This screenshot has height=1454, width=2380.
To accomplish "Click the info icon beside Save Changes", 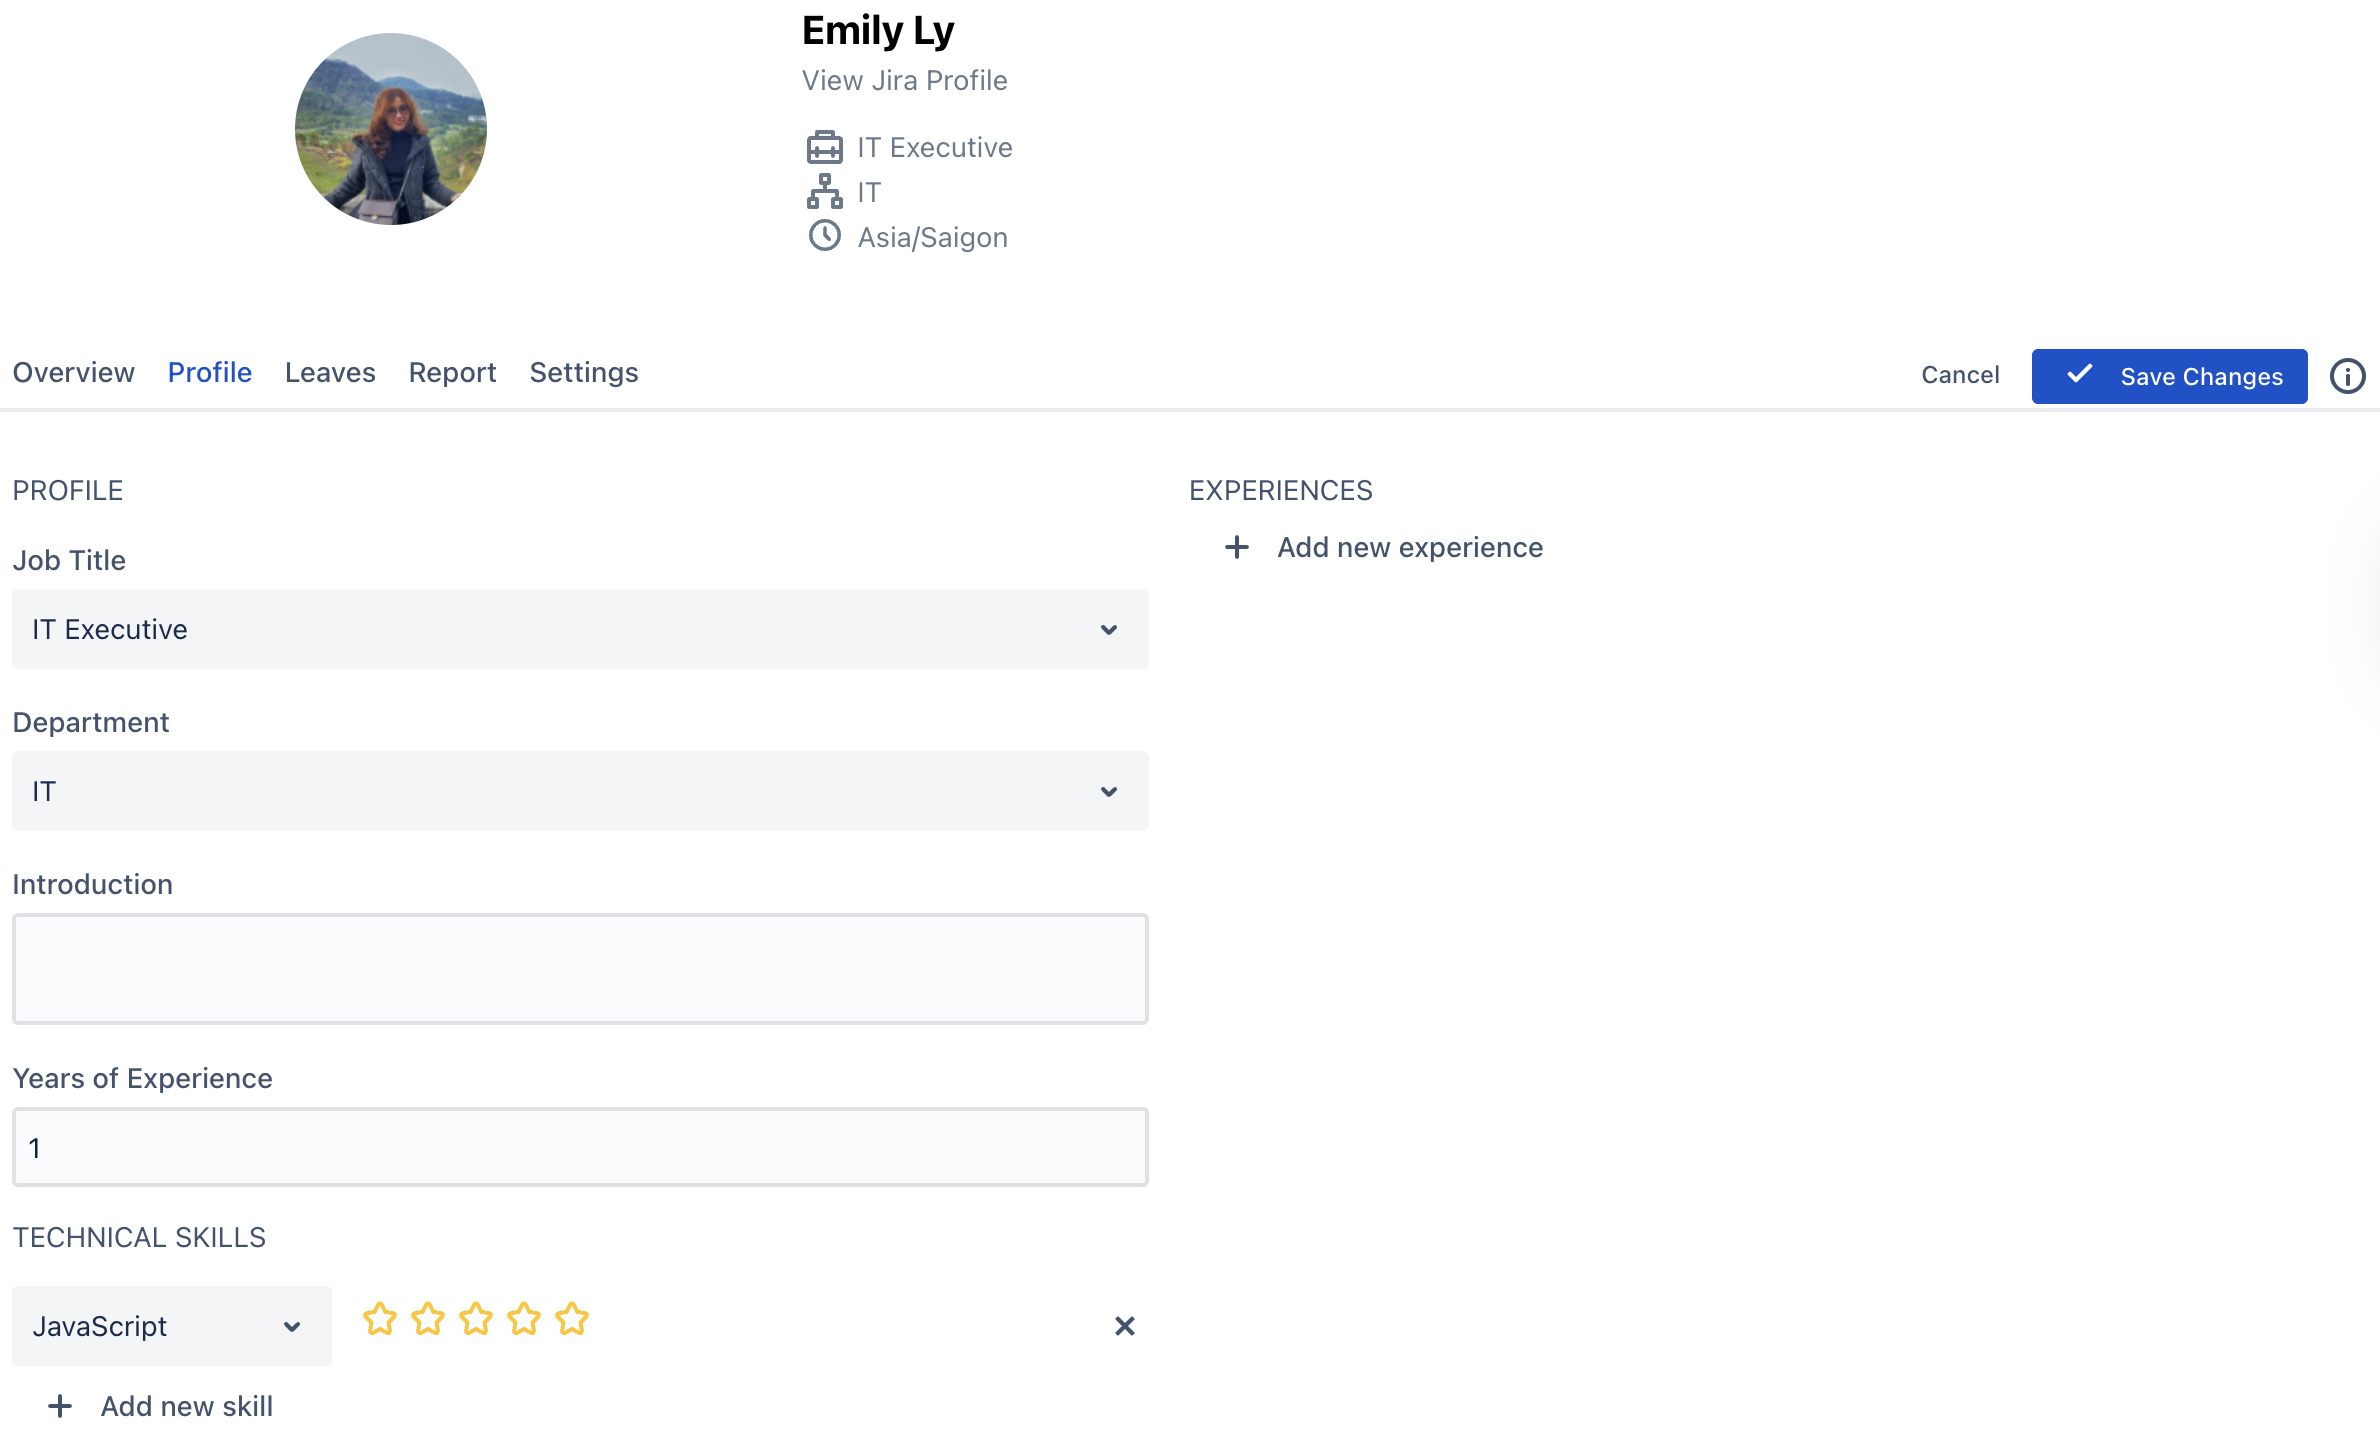I will tap(2347, 376).
